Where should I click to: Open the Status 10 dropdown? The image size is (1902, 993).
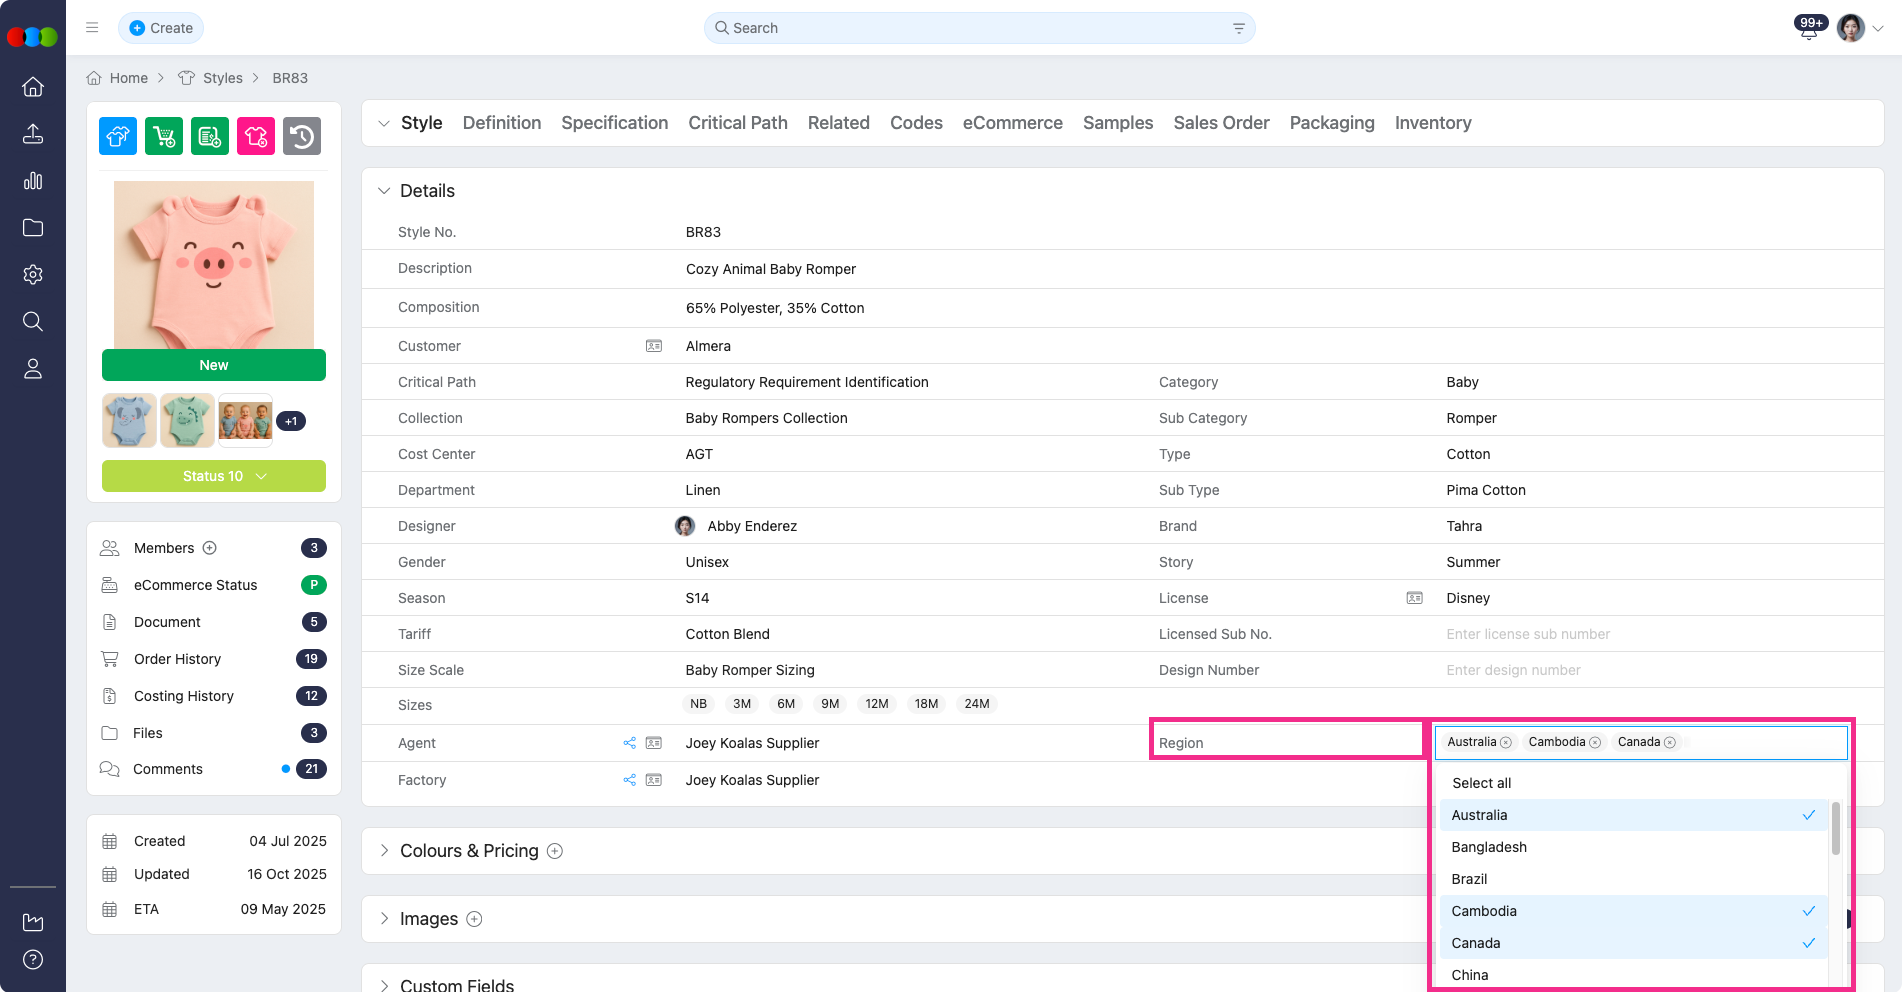tap(214, 476)
